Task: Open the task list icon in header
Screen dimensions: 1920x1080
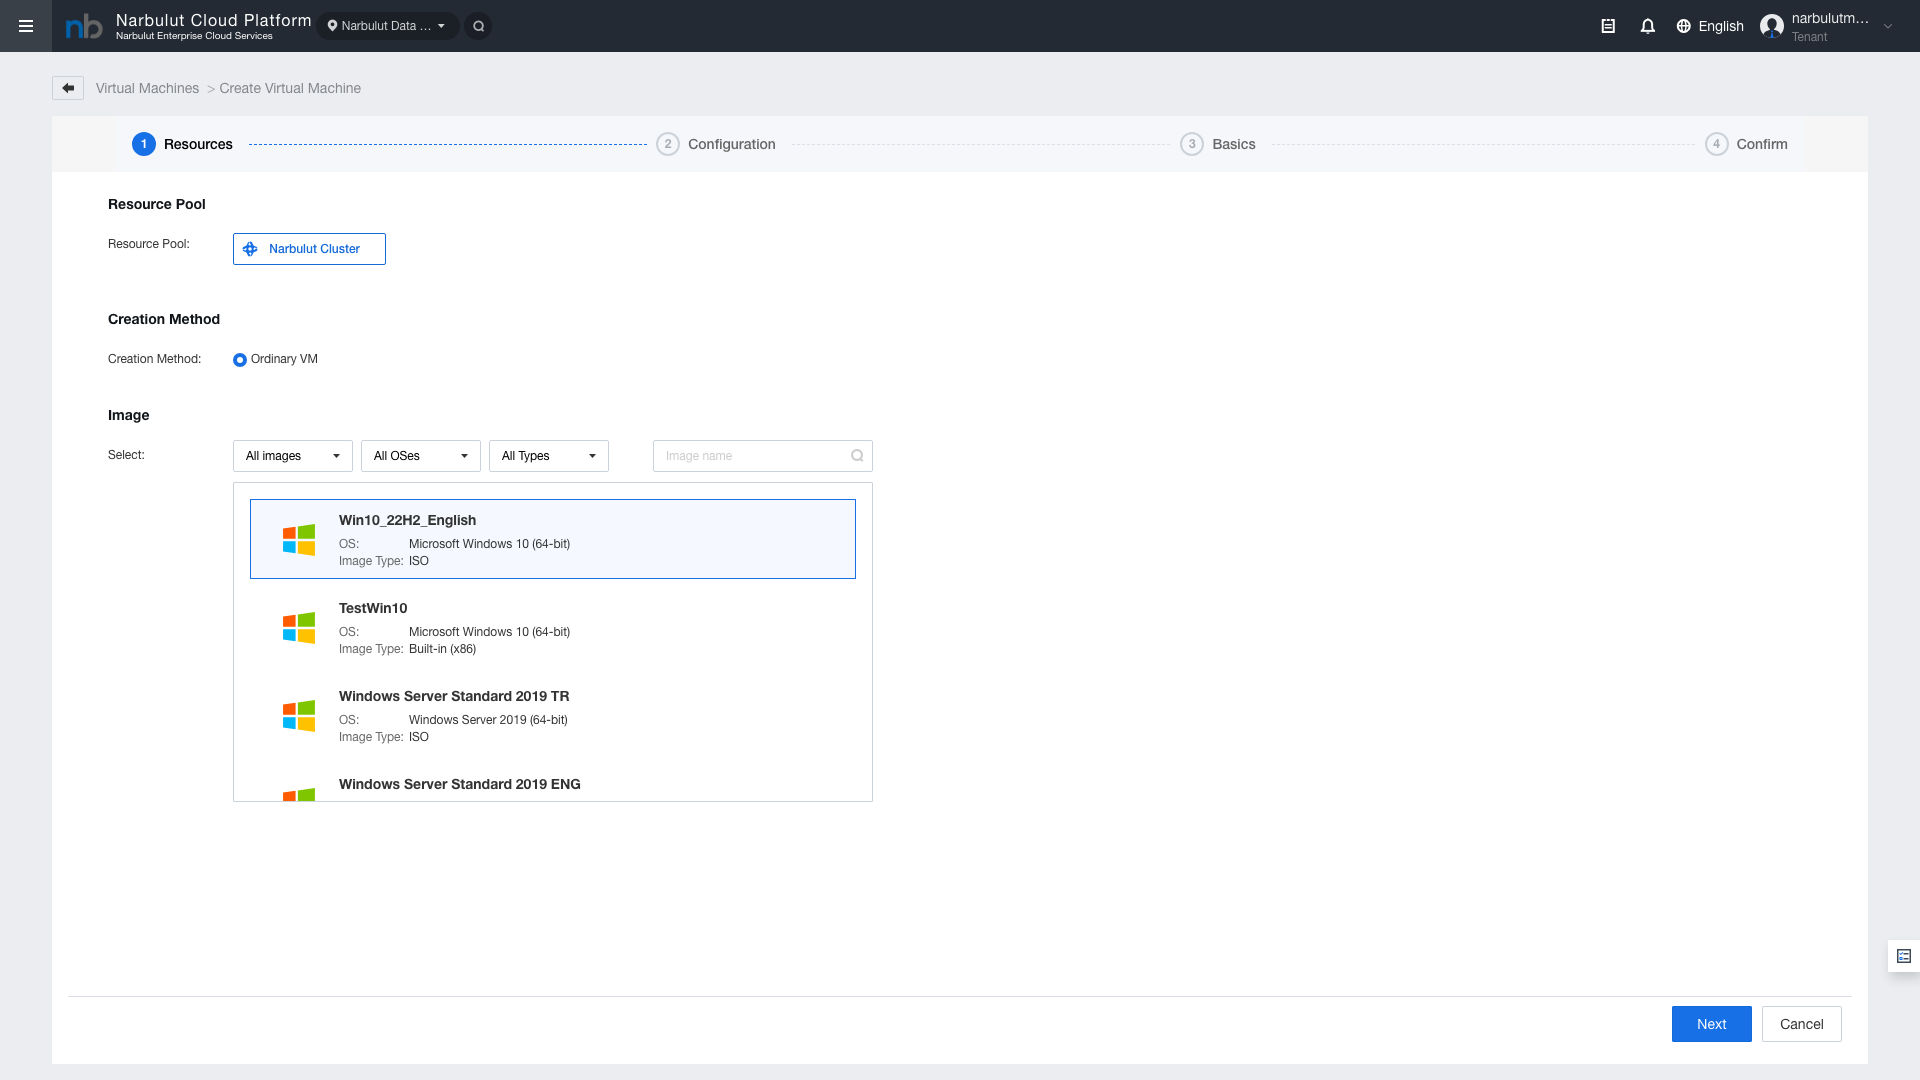Action: [1608, 26]
